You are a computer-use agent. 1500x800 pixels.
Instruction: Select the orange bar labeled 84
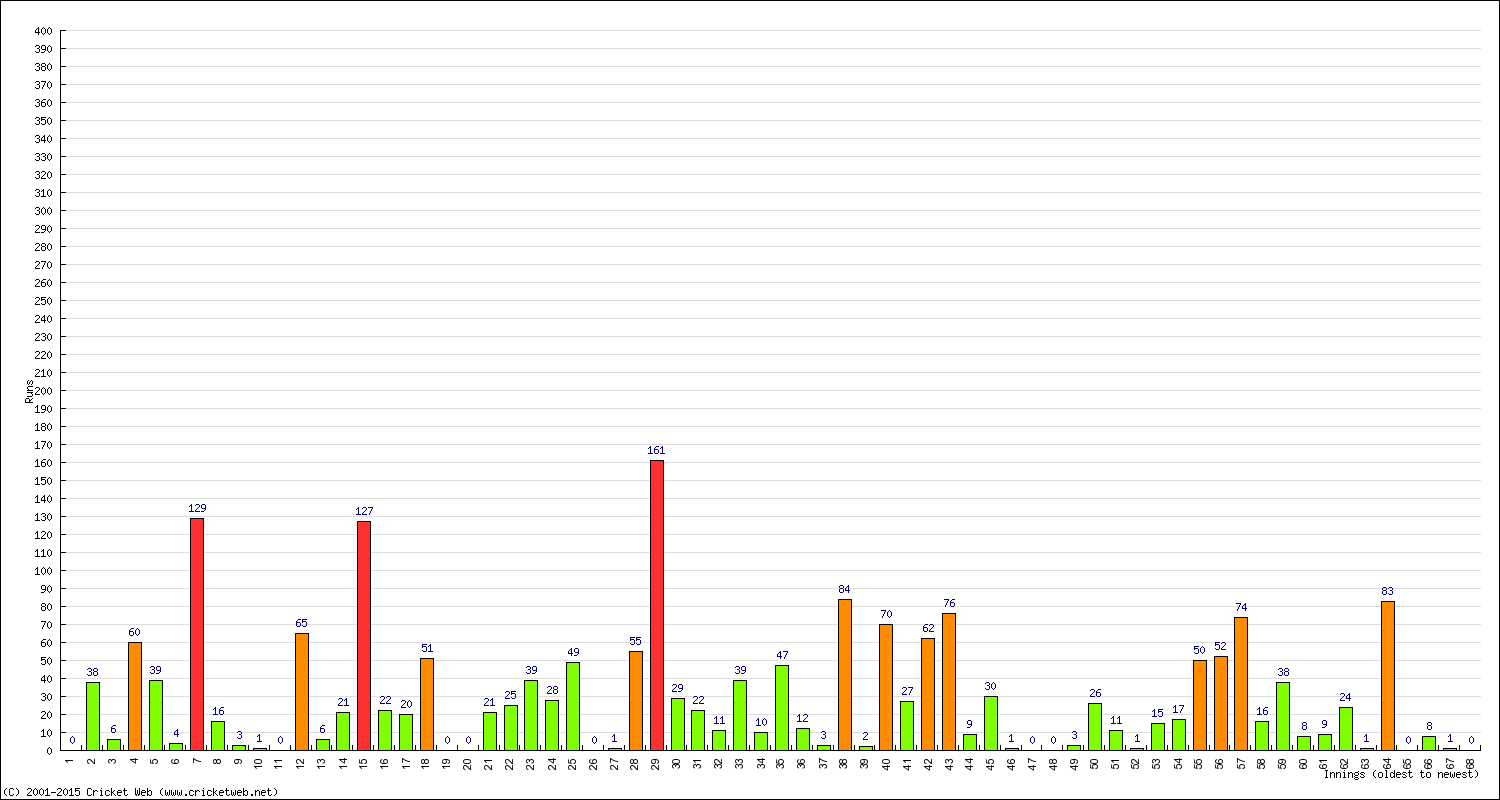845,674
